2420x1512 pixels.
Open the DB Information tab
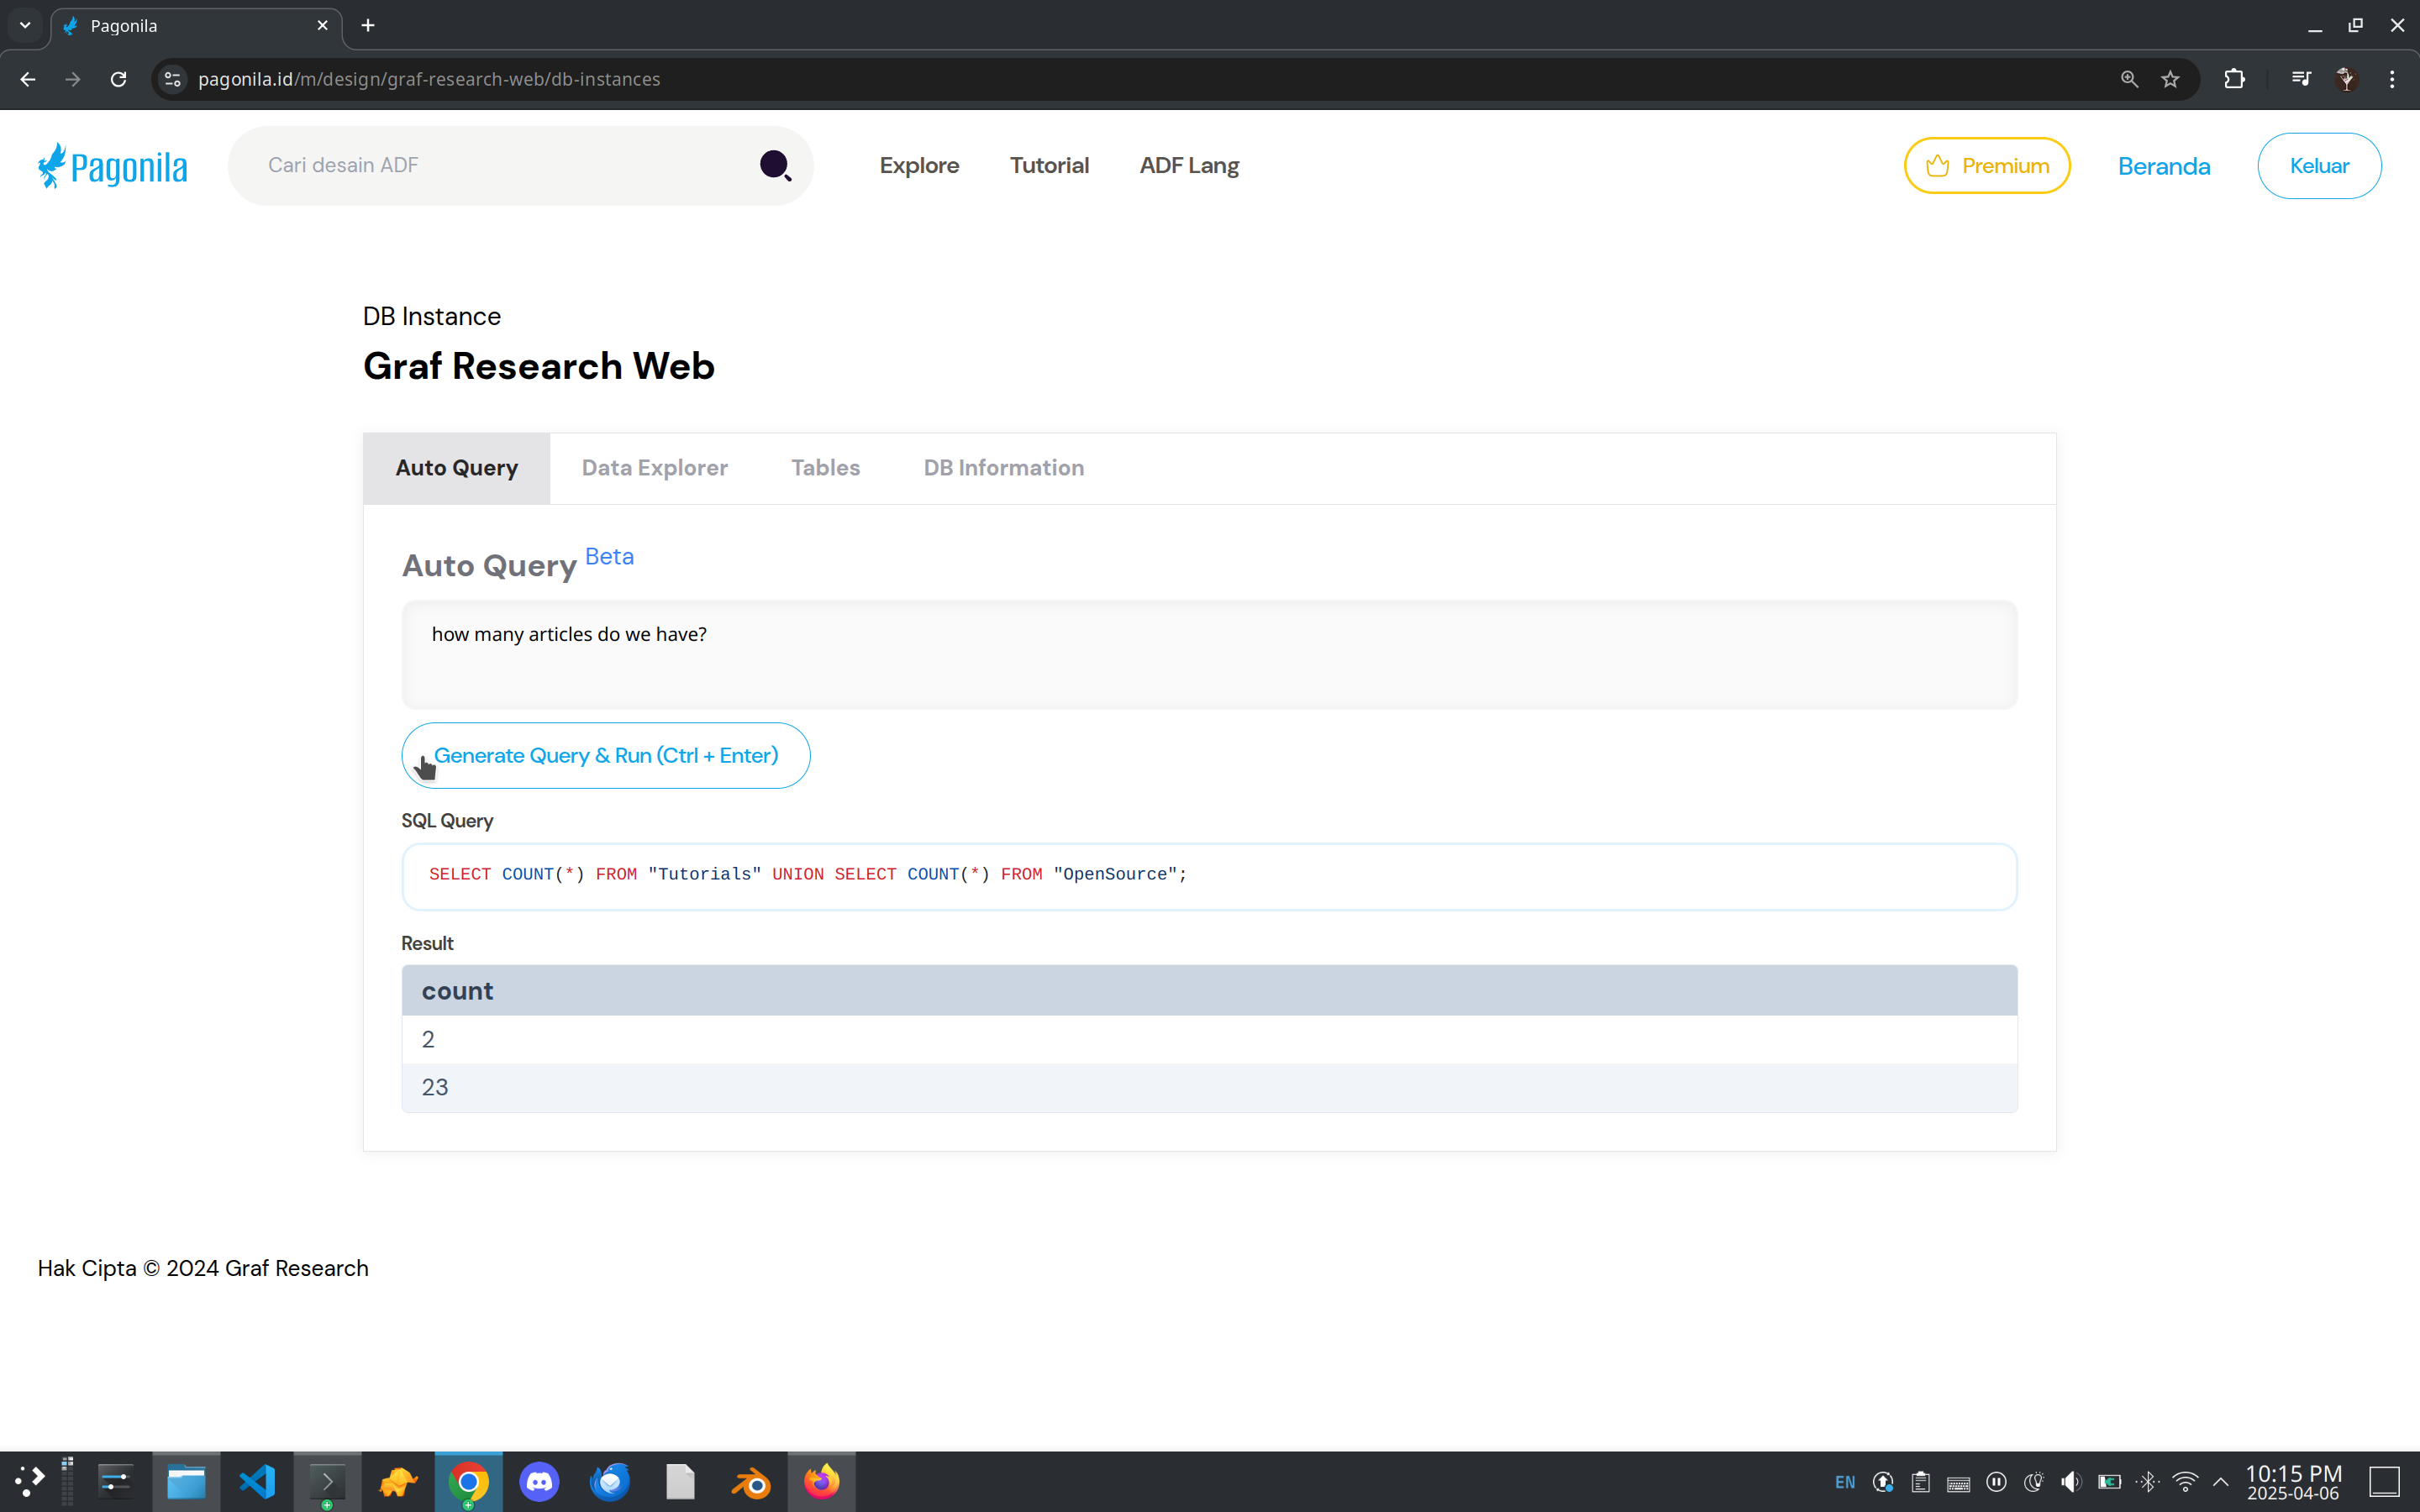point(1003,468)
